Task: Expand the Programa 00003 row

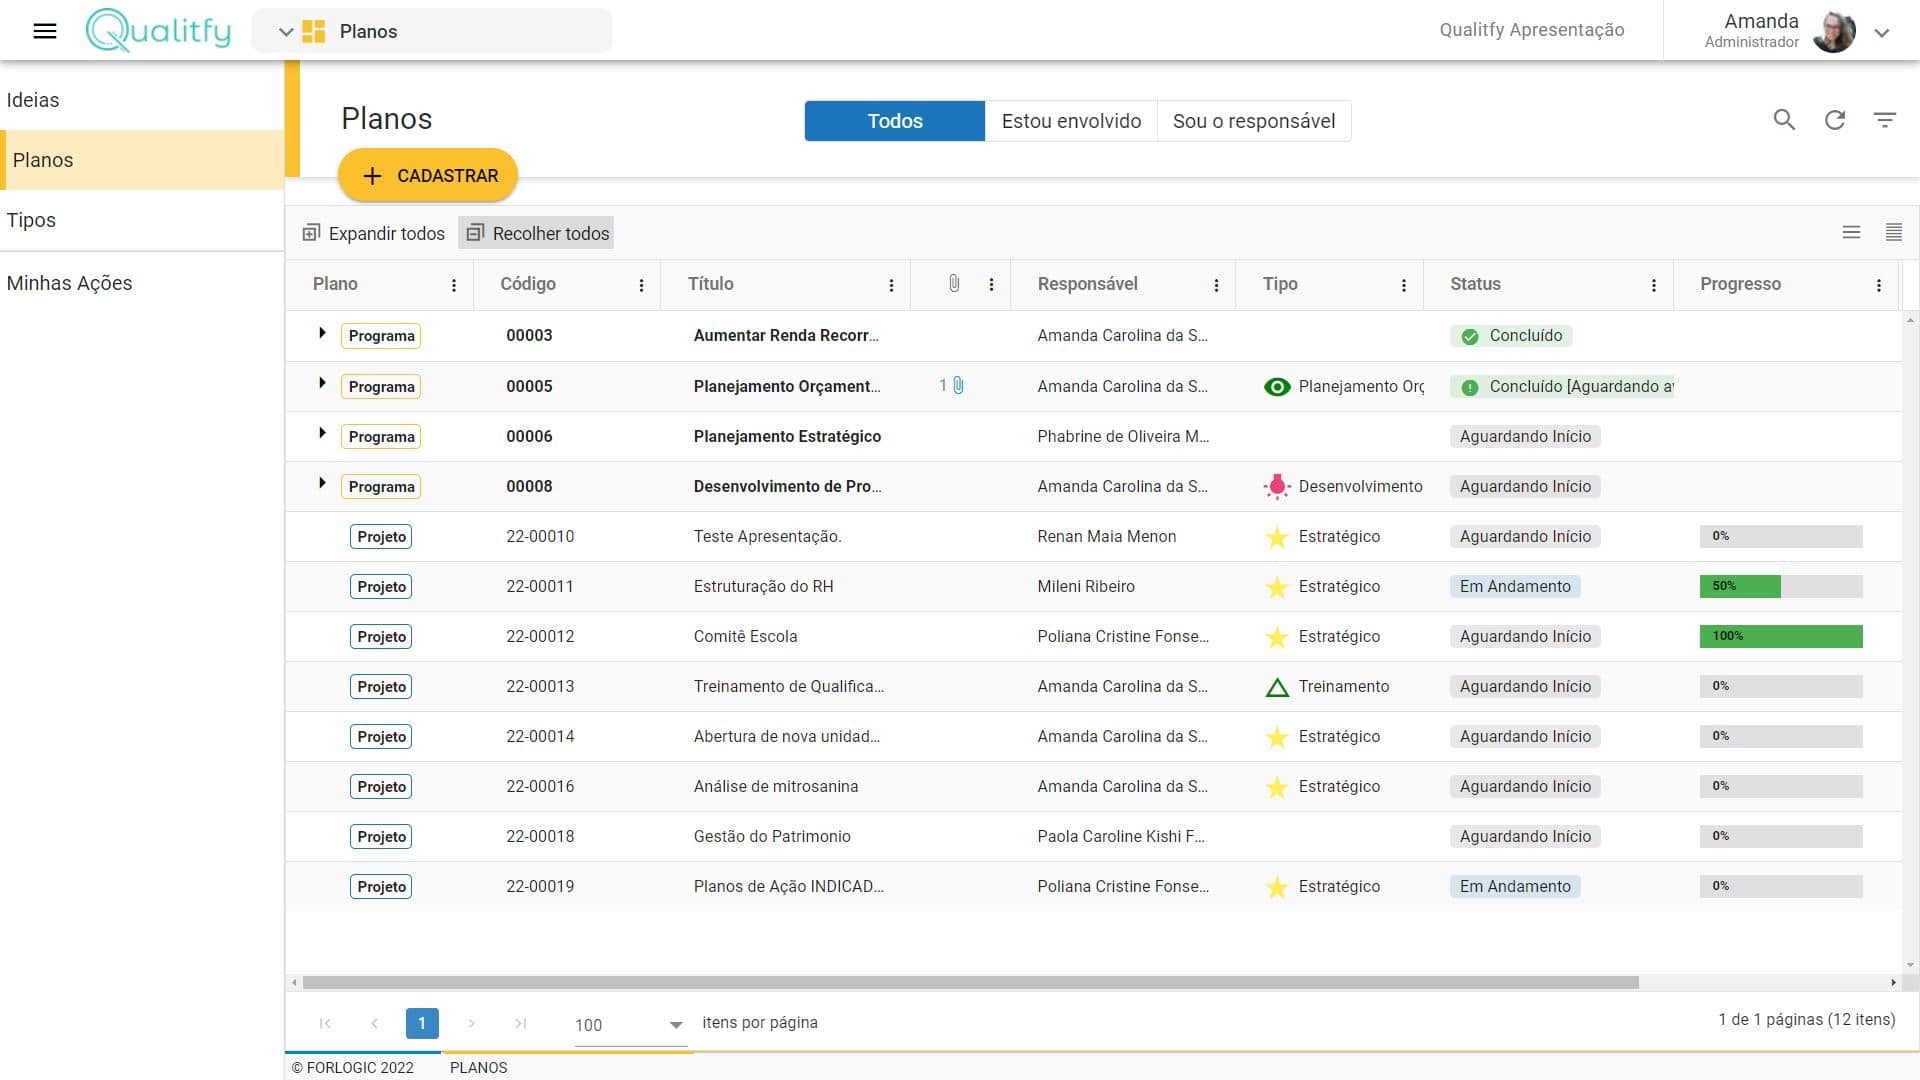Action: [322, 333]
